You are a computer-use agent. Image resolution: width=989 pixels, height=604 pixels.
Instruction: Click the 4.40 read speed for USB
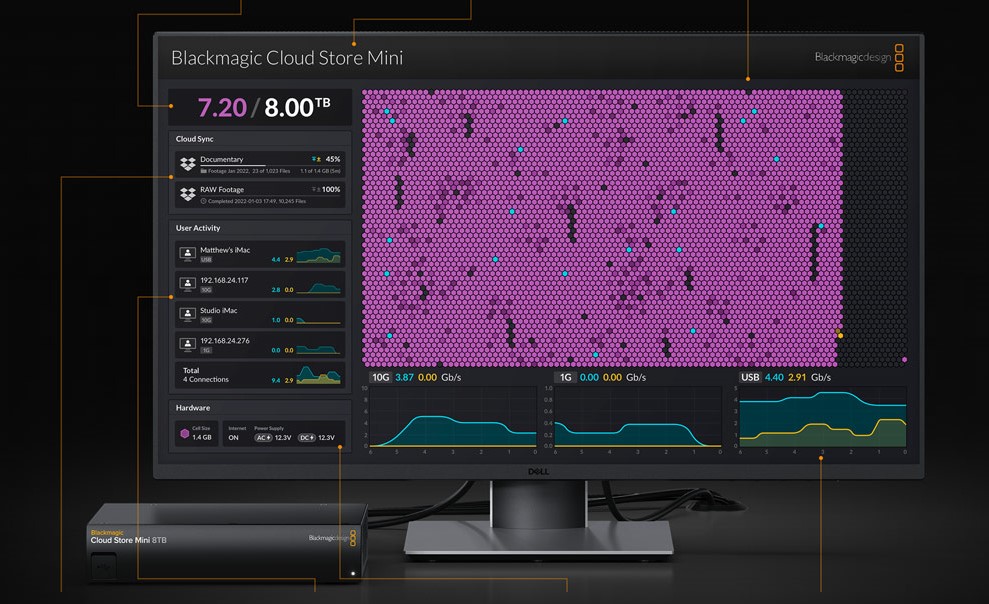(774, 377)
